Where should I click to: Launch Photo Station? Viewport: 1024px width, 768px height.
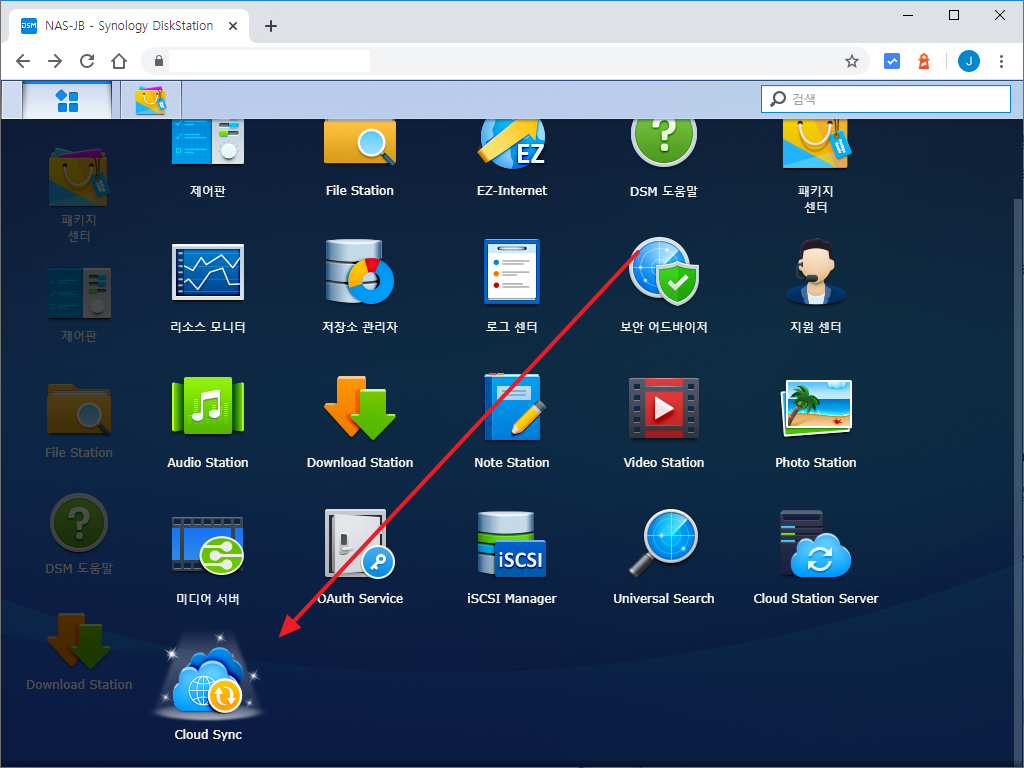tap(816, 408)
